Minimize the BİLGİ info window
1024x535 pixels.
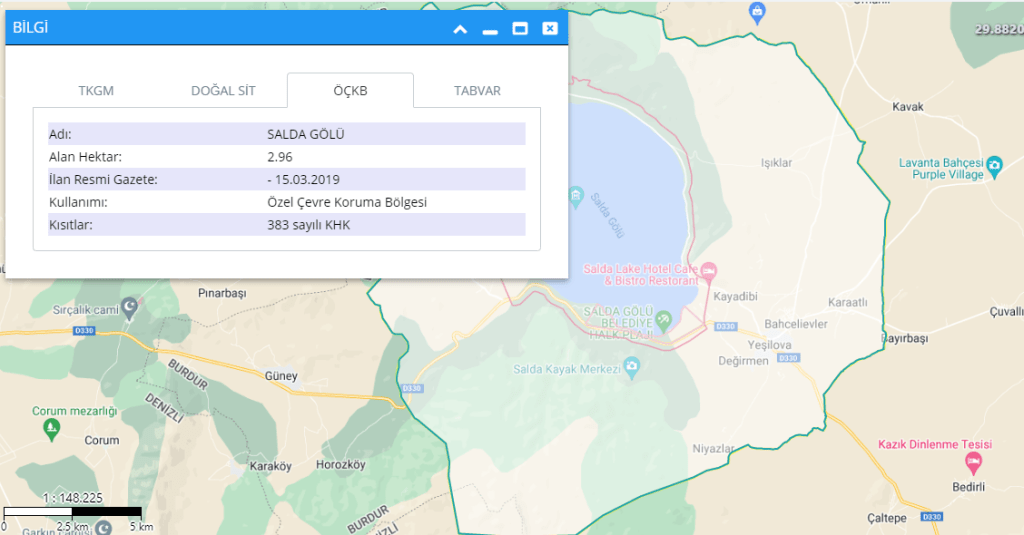490,29
